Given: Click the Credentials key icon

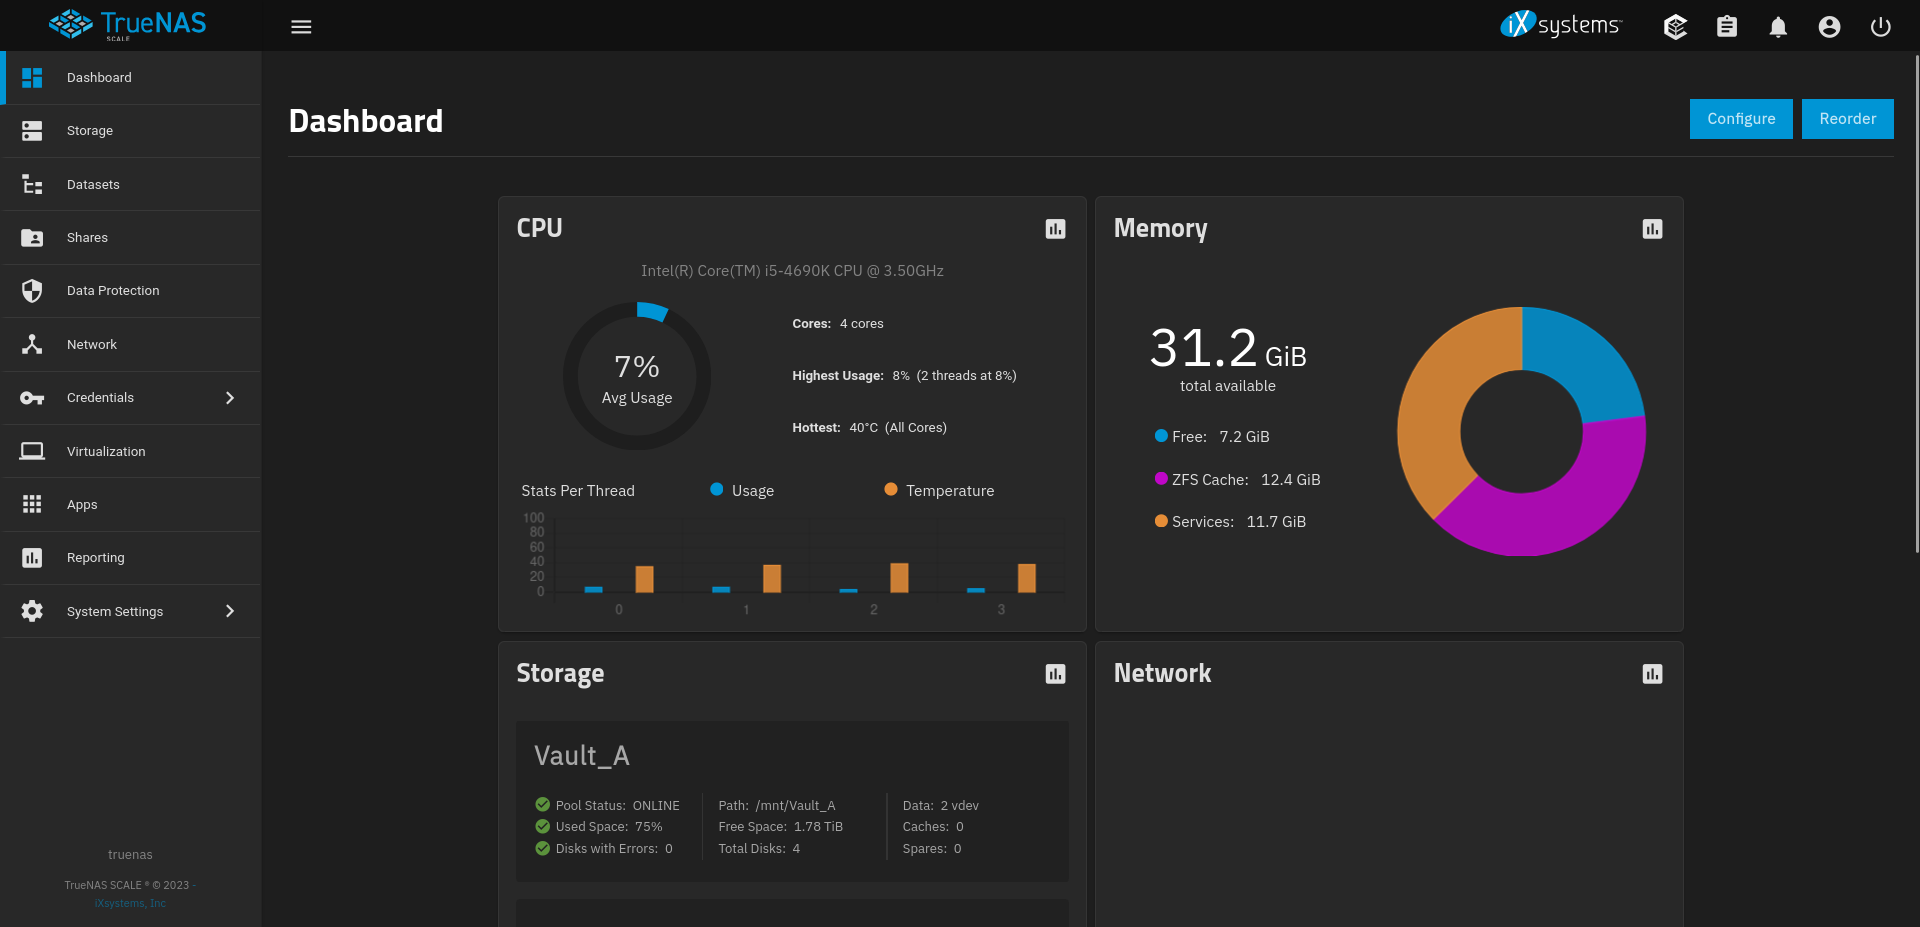Looking at the screenshot, I should tap(32, 398).
